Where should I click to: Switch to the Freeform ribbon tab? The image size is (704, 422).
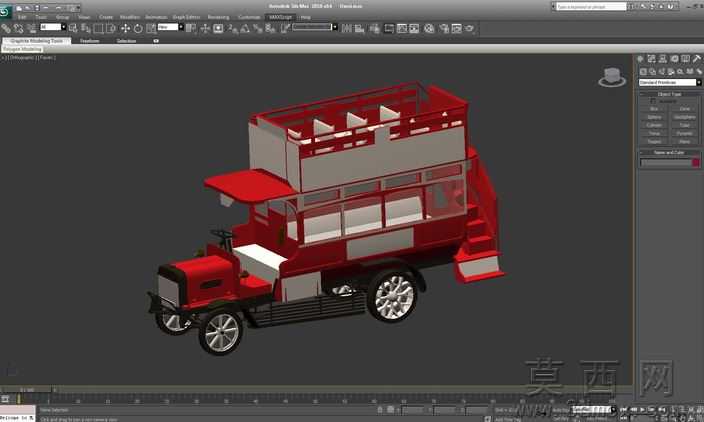pyautogui.click(x=89, y=41)
